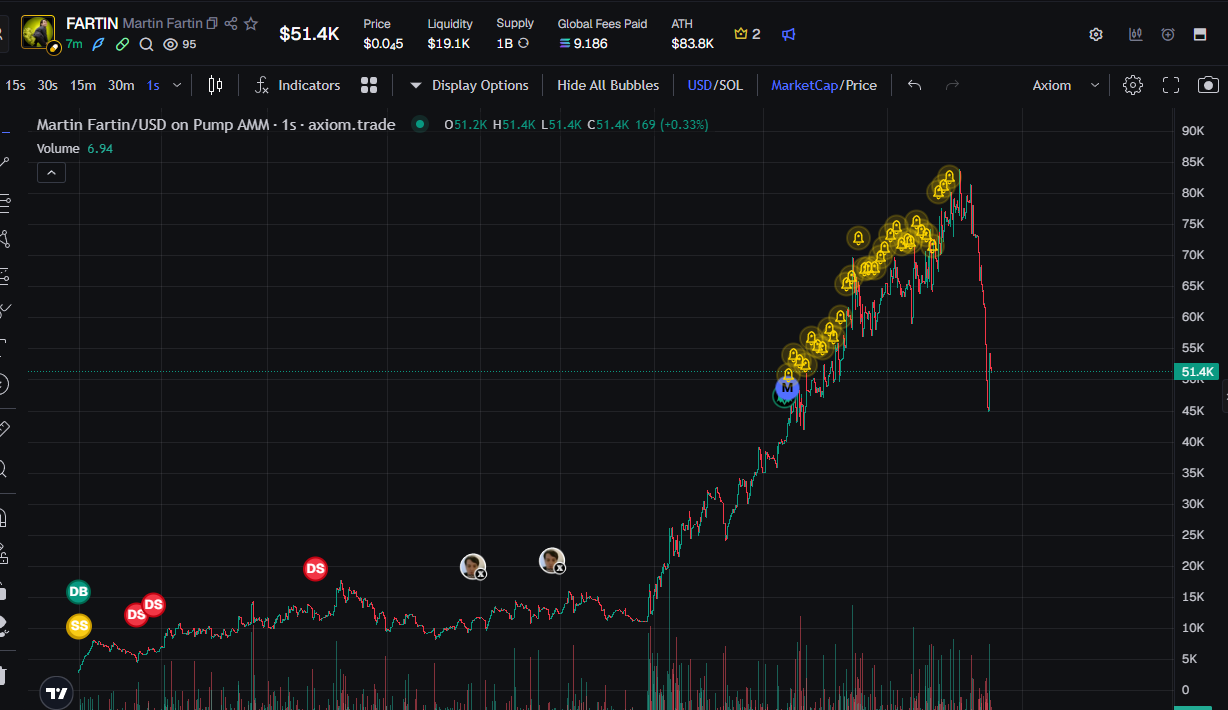Open the blue megaphone announcements icon
Screen dimensions: 1228x710
(789, 34)
